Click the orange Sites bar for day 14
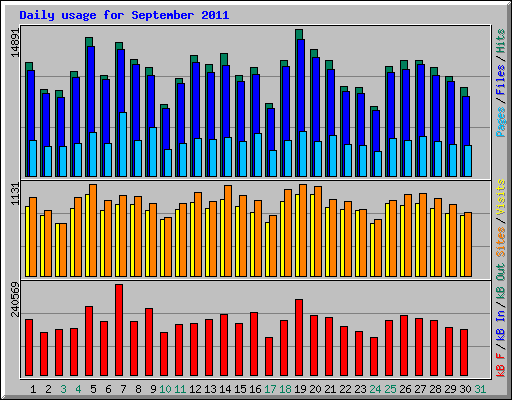Viewport: 512px width, 400px height. [228, 231]
